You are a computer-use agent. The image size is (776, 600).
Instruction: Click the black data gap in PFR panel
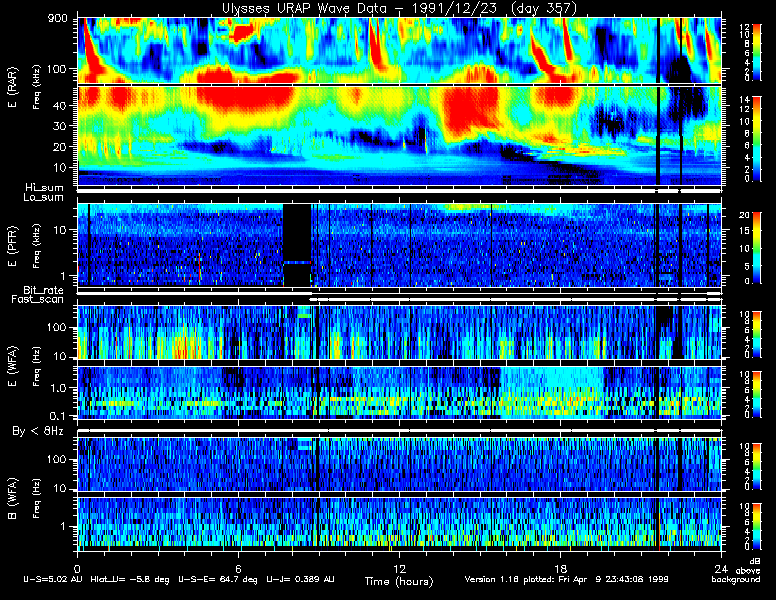click(297, 245)
